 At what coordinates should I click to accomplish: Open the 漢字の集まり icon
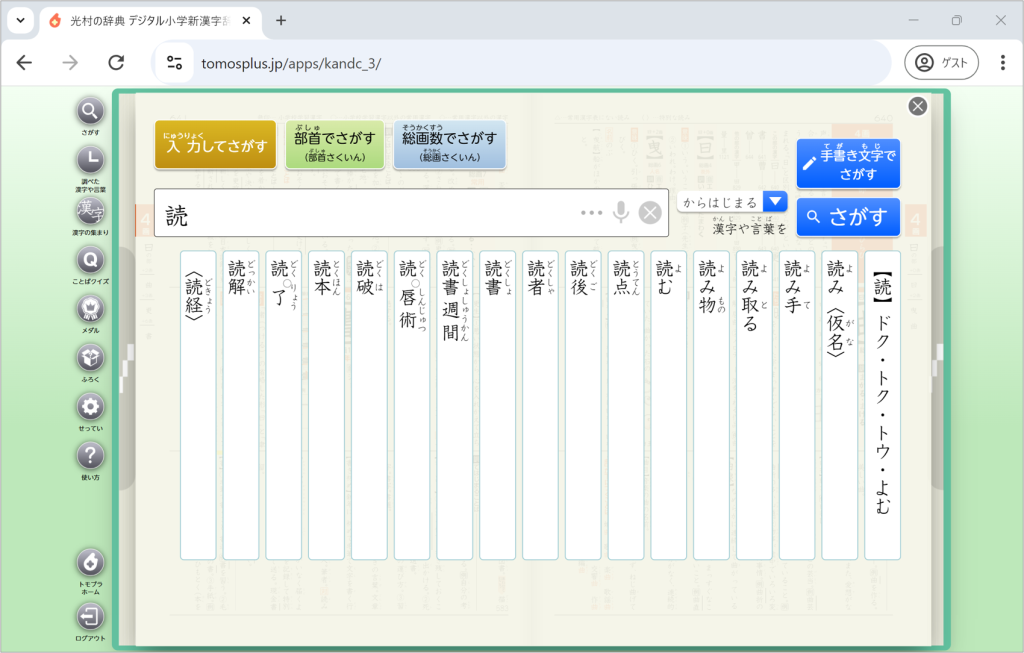(x=90, y=210)
